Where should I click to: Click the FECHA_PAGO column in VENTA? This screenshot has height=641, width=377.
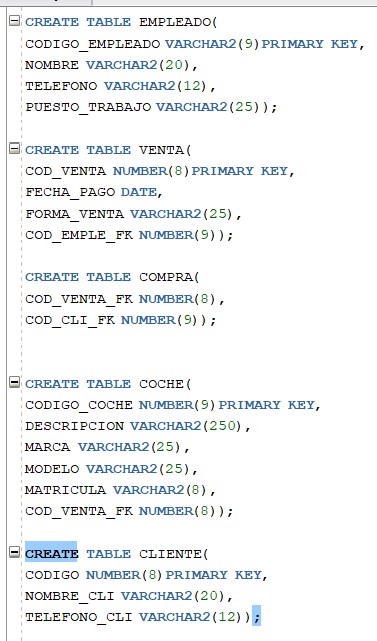[x=70, y=193]
